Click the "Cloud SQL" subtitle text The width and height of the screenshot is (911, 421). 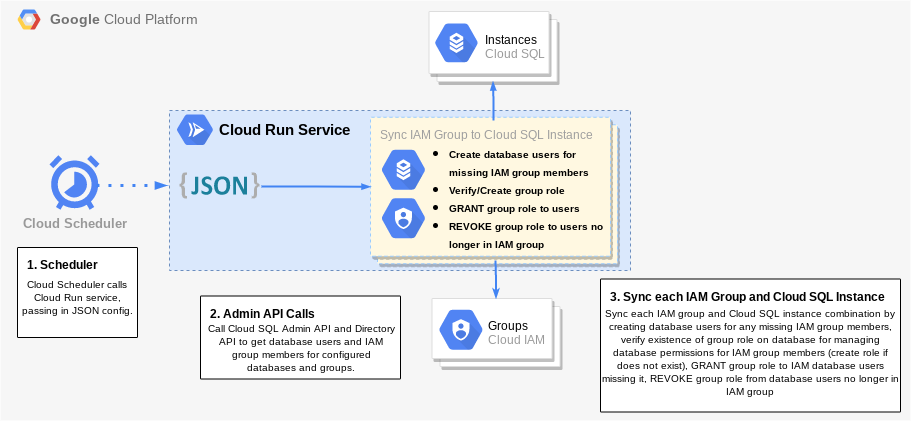point(515,55)
